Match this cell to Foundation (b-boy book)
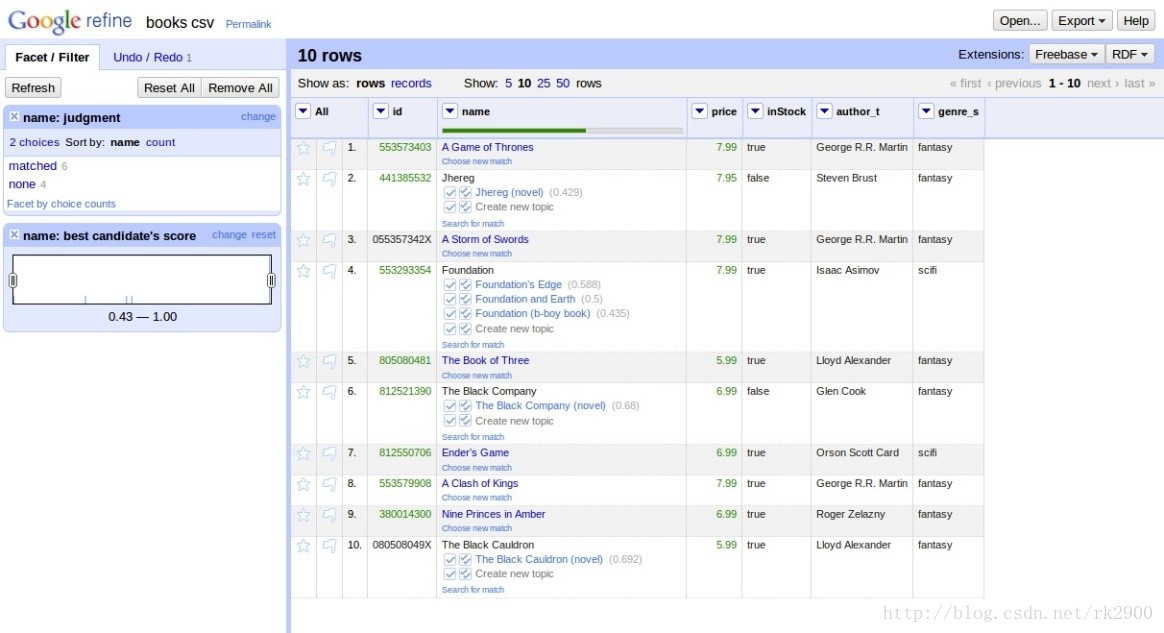 tap(450, 314)
